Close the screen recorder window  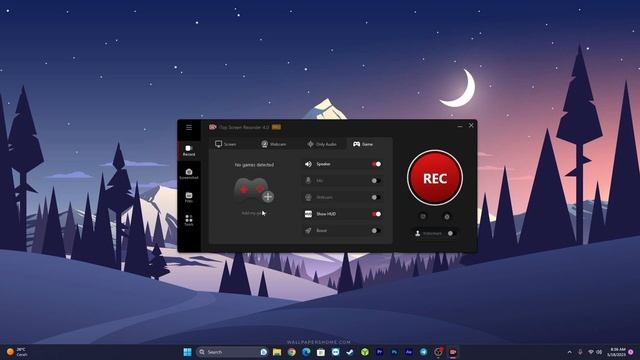point(471,126)
